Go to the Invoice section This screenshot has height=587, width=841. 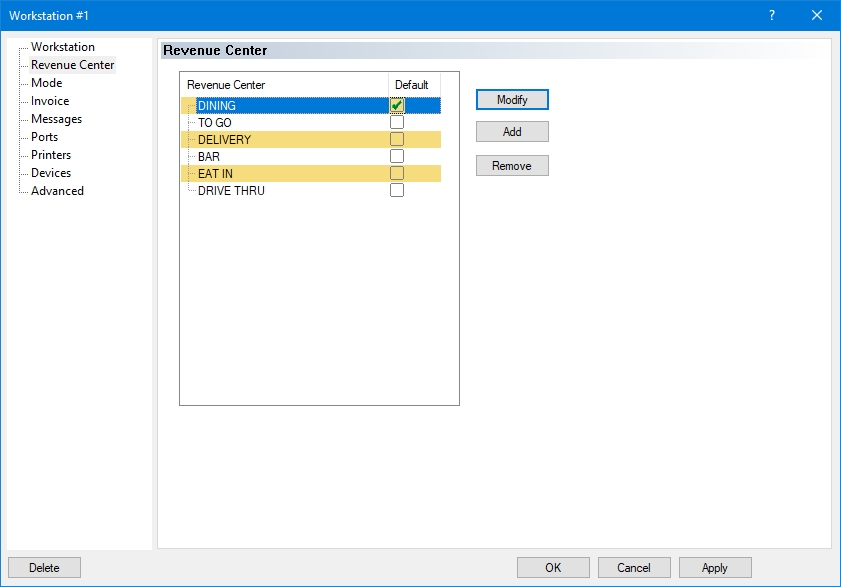pos(50,101)
